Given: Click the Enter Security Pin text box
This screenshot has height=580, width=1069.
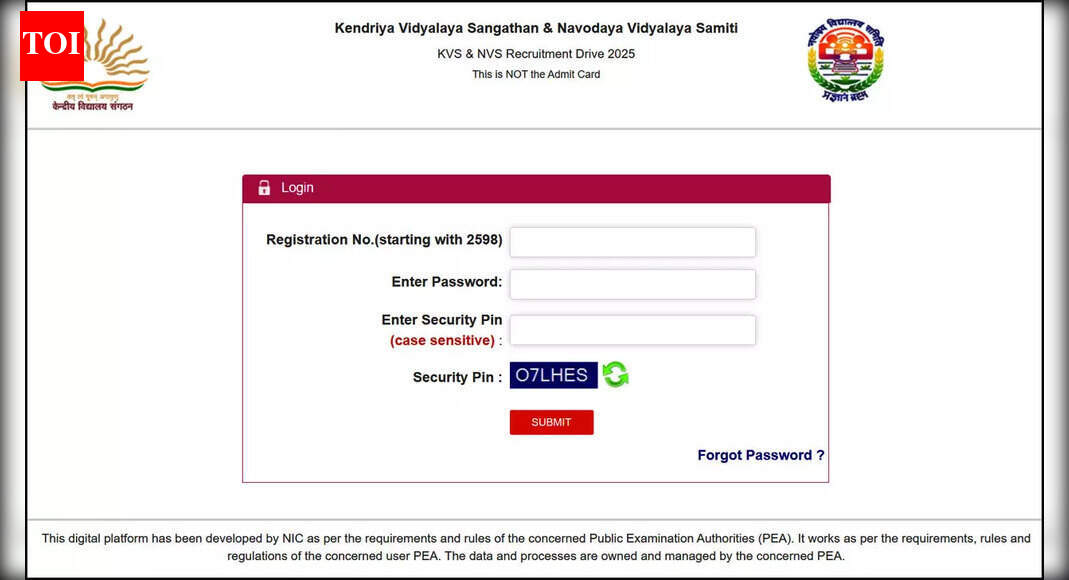Looking at the screenshot, I should click(632, 330).
